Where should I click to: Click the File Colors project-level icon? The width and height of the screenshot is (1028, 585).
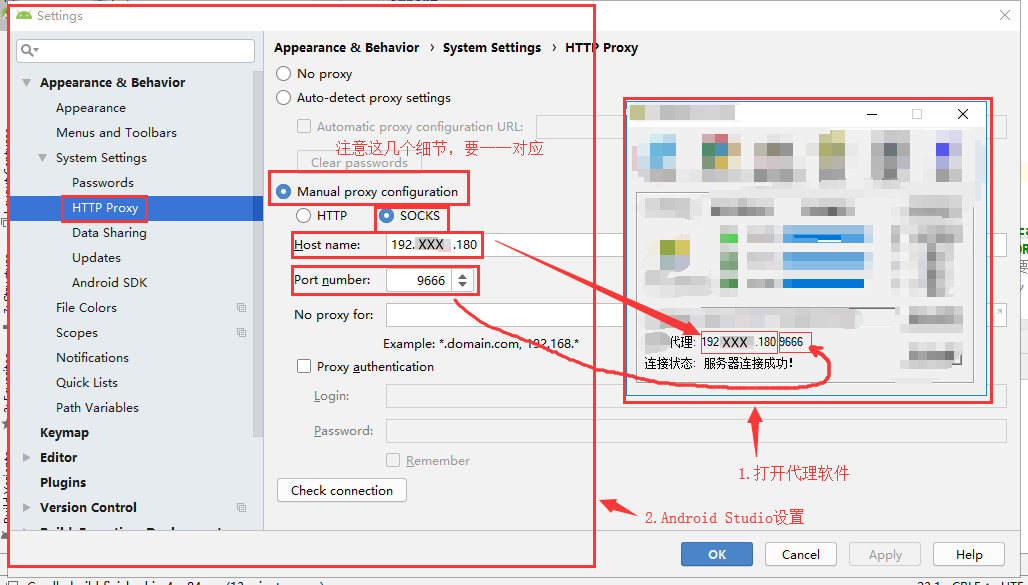click(x=241, y=307)
